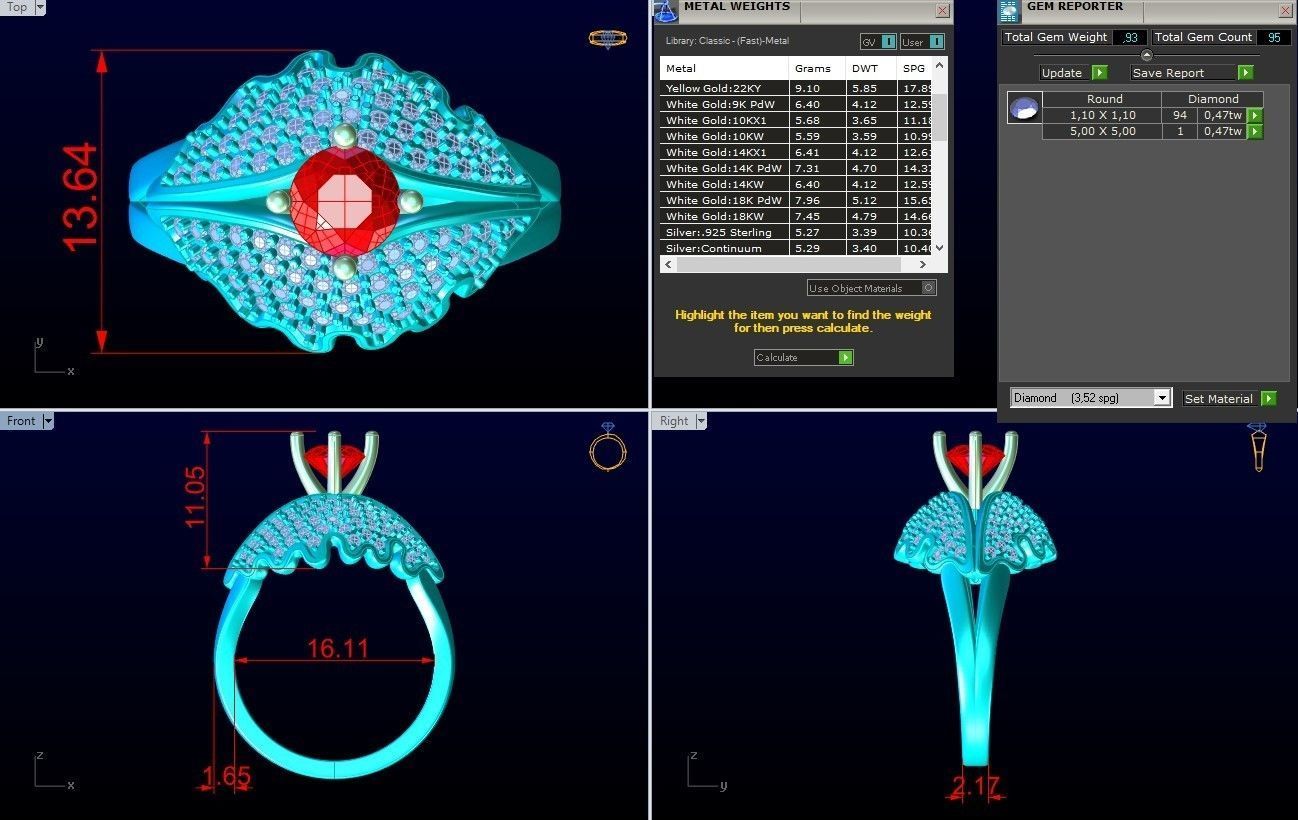Click the 11.05 height dimension in Front viewport
Image resolution: width=1298 pixels, height=820 pixels.
tap(195, 497)
